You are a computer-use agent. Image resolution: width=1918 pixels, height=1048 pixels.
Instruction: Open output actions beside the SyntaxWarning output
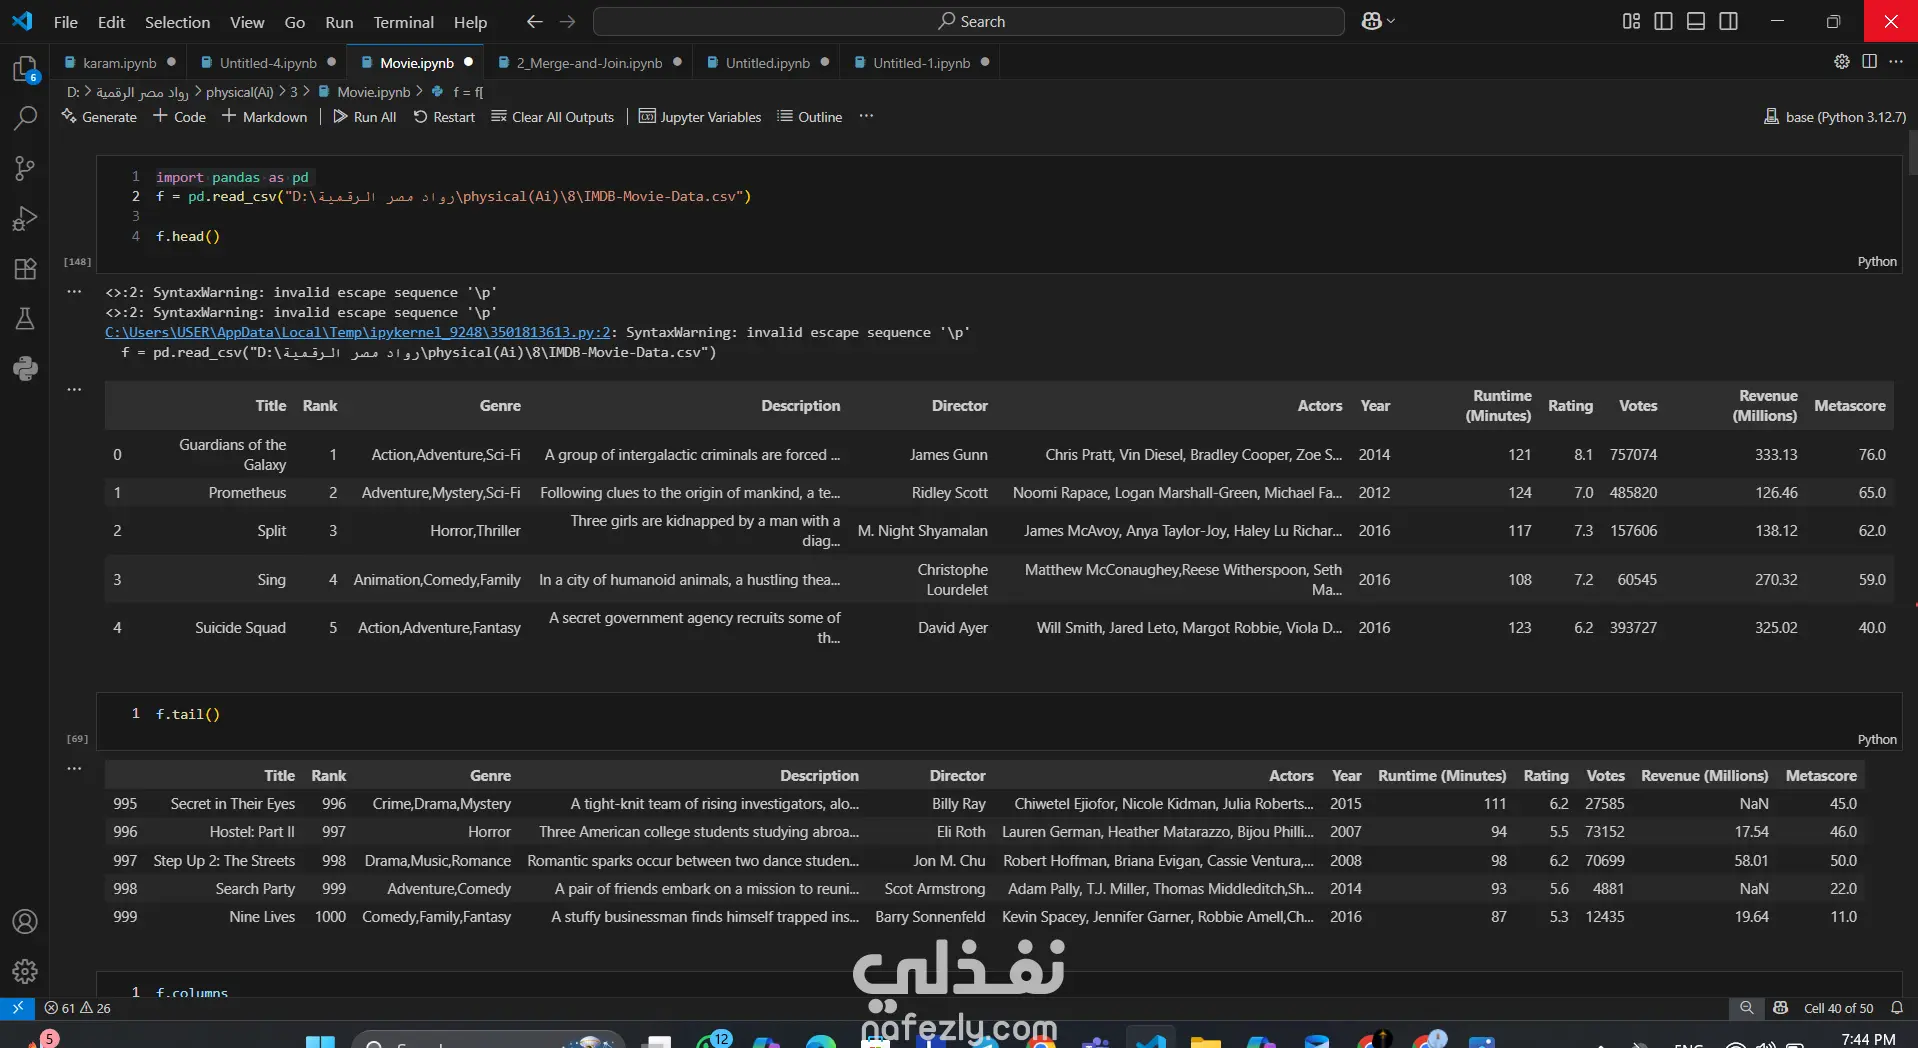(x=74, y=292)
